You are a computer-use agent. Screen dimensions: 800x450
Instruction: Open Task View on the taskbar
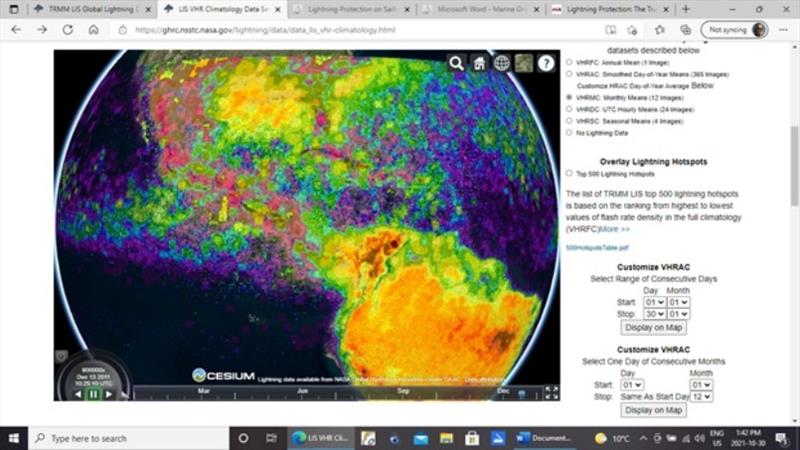coord(271,438)
